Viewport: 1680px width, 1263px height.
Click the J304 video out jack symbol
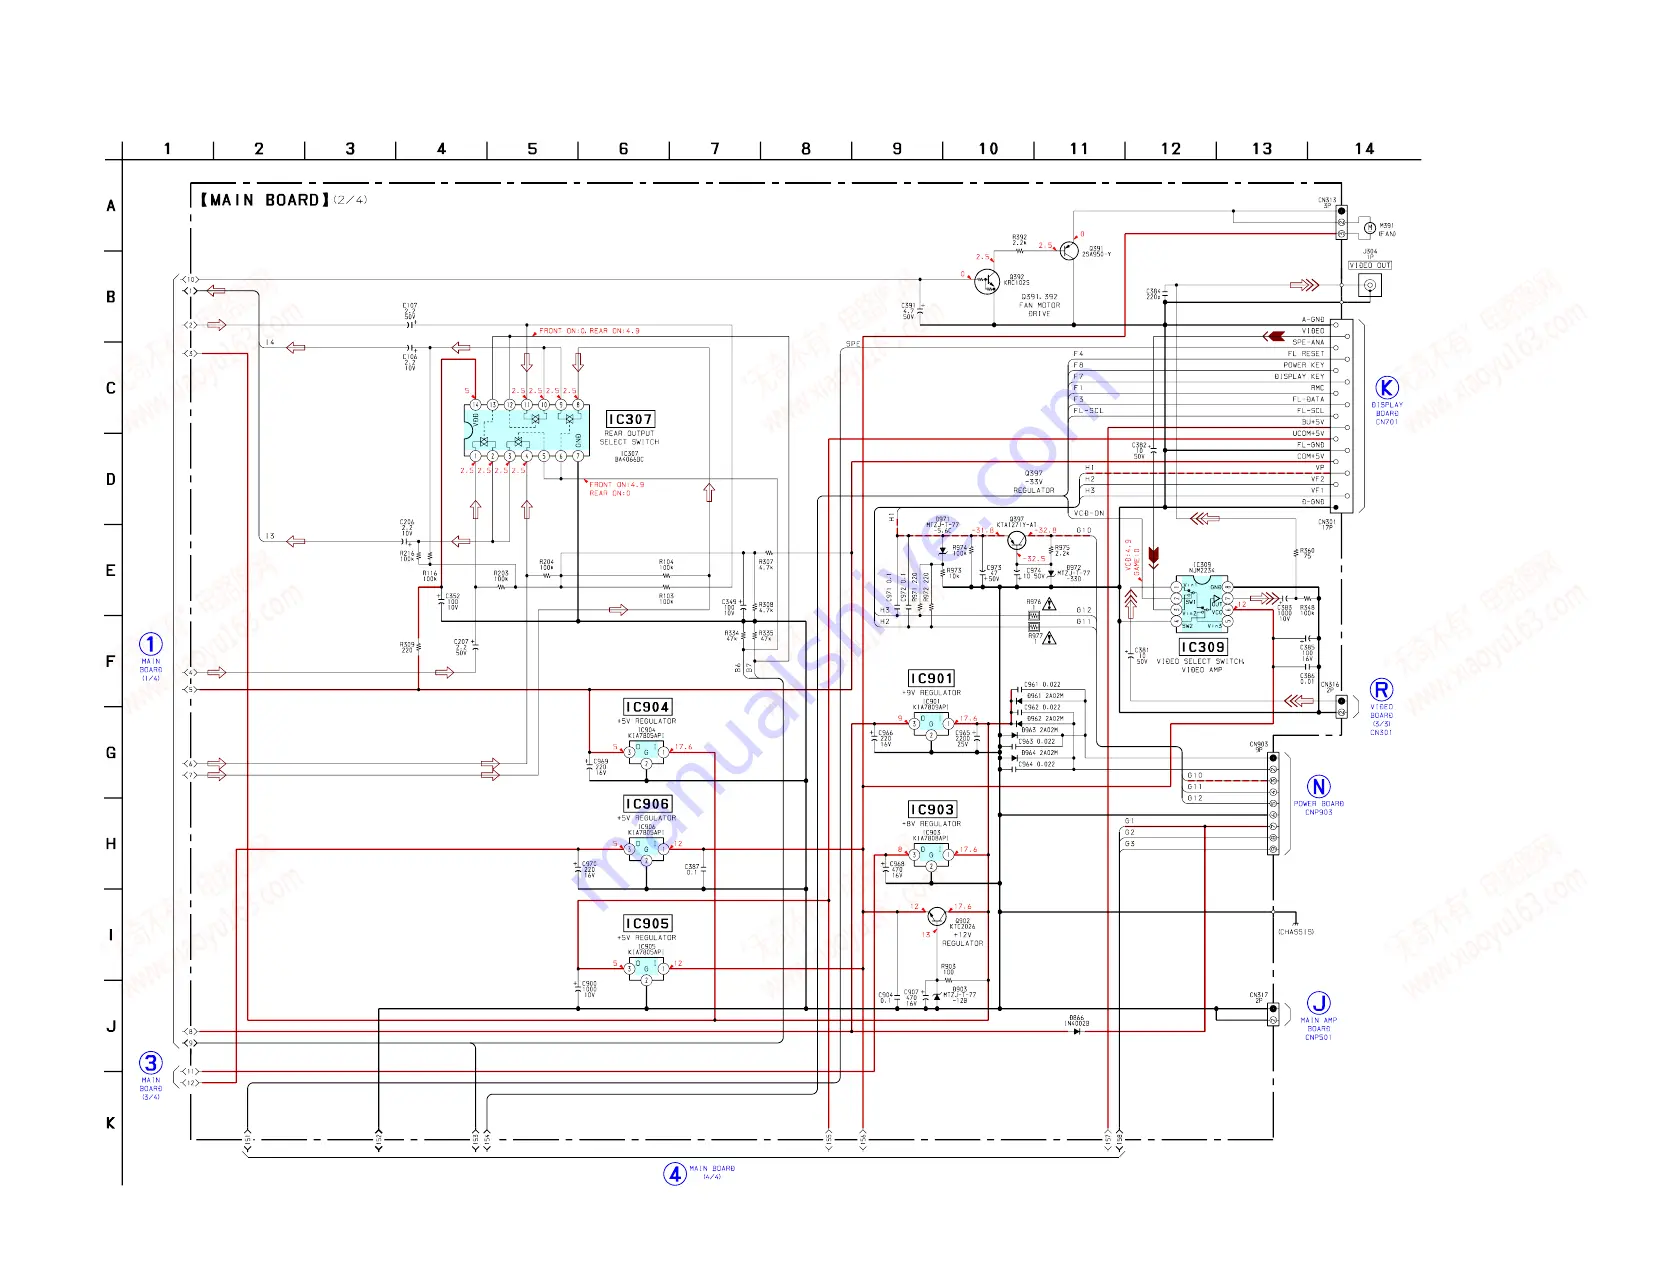(x=1370, y=285)
